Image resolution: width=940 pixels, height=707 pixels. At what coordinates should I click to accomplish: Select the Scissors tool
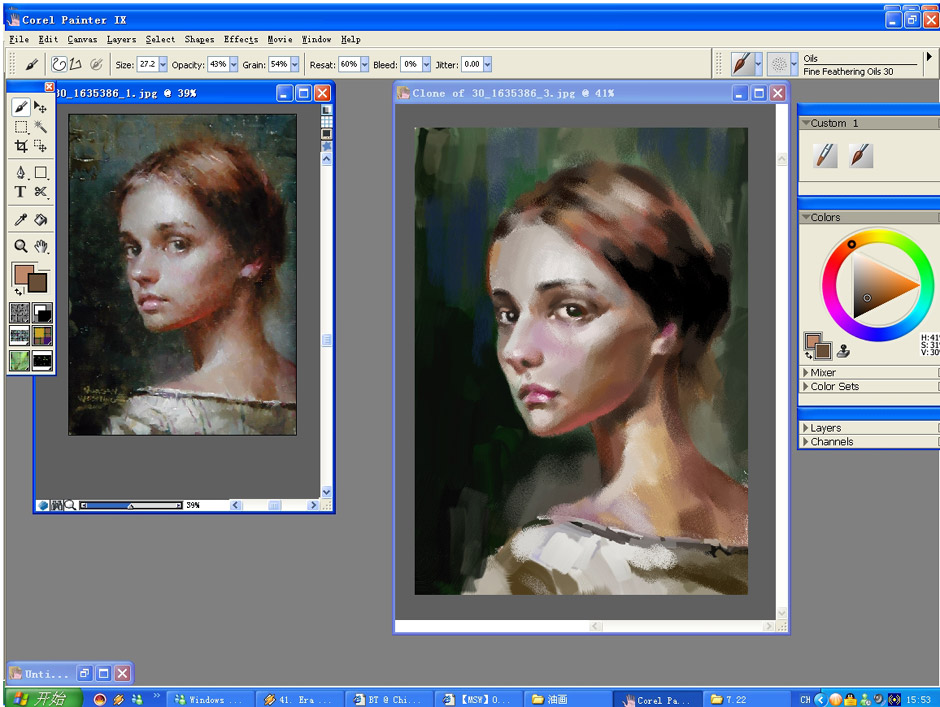(40, 192)
